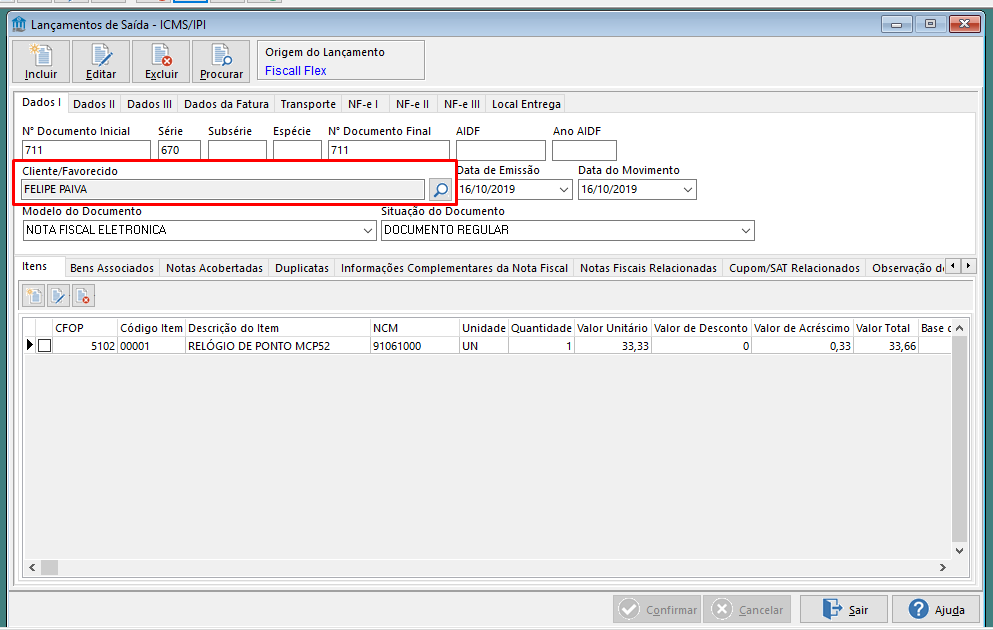Click the Descrição do Item column header

(278, 328)
